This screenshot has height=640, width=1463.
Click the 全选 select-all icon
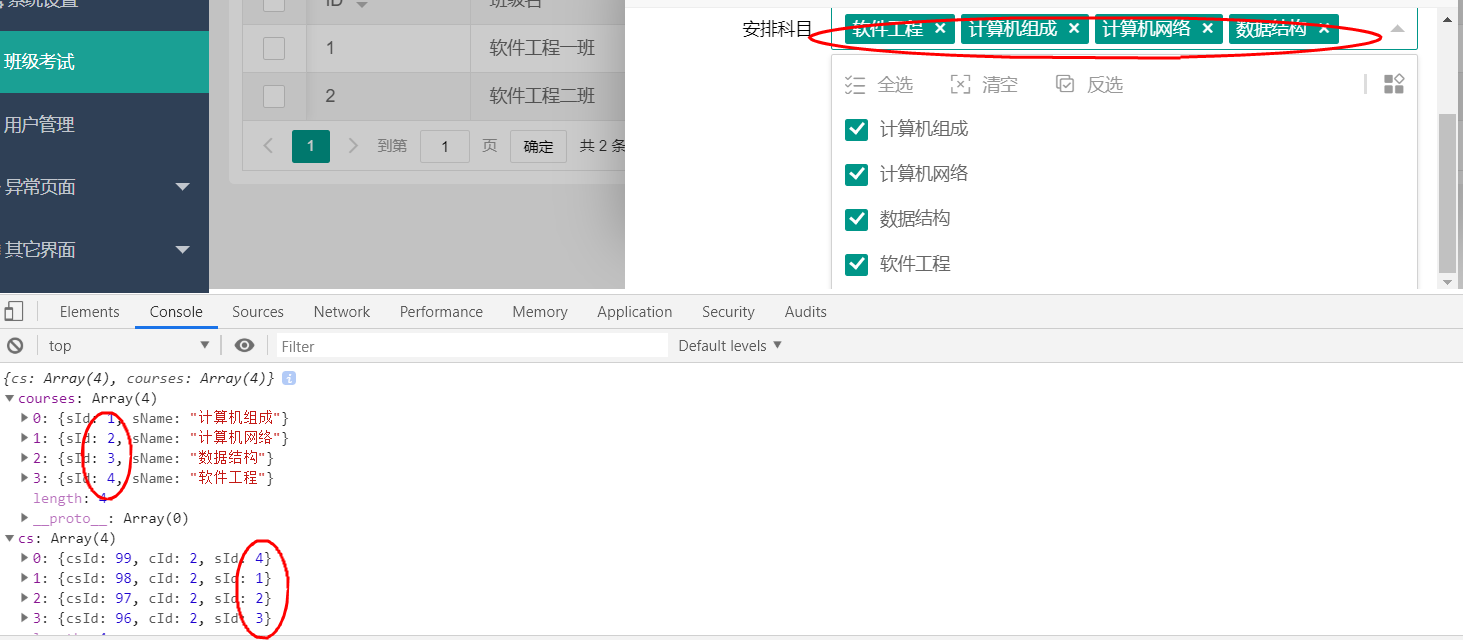click(856, 84)
